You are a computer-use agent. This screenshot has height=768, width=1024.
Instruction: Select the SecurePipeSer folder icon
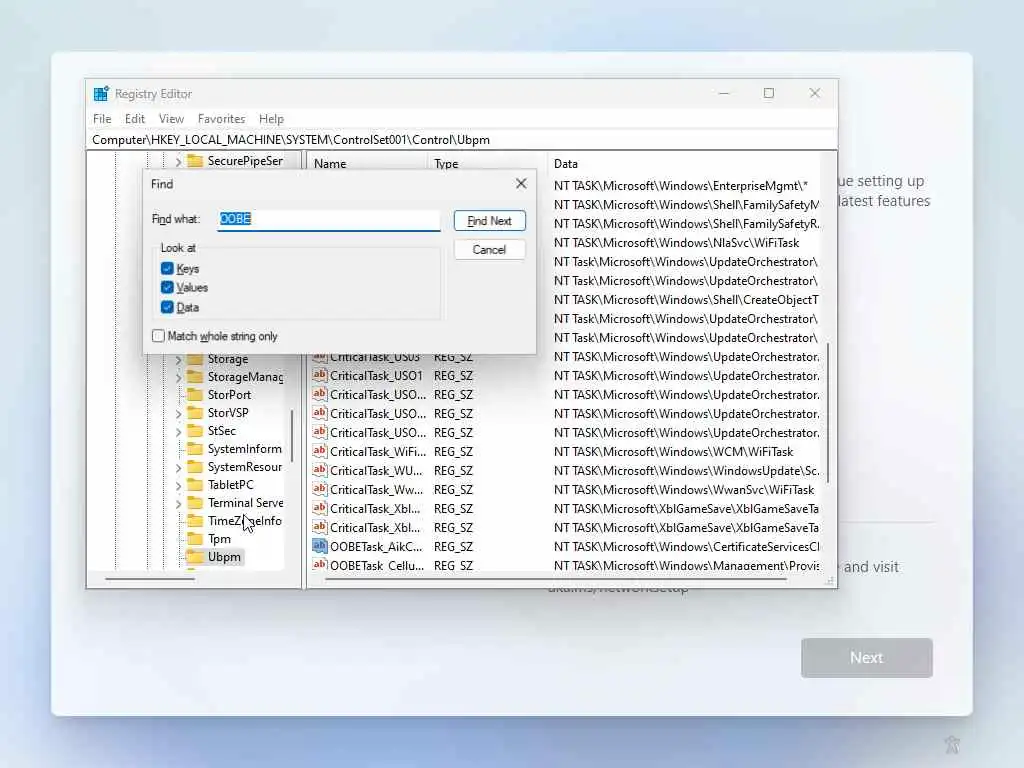pyautogui.click(x=195, y=161)
